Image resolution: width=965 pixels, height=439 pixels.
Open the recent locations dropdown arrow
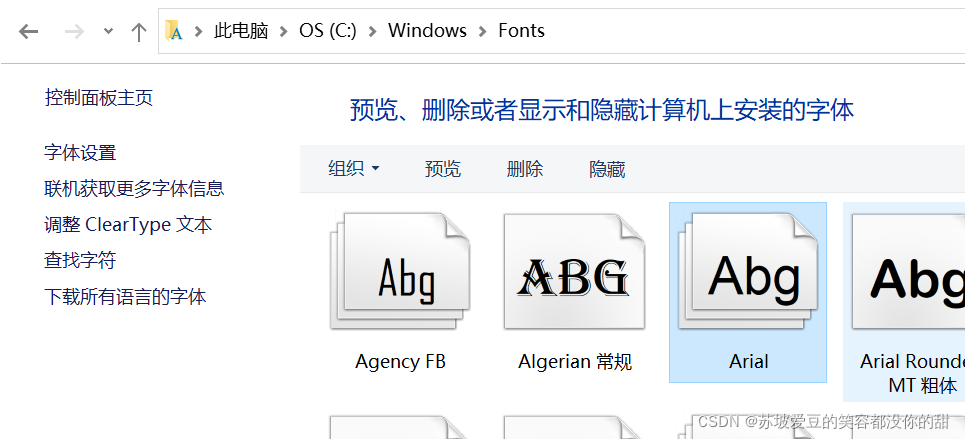(108, 31)
